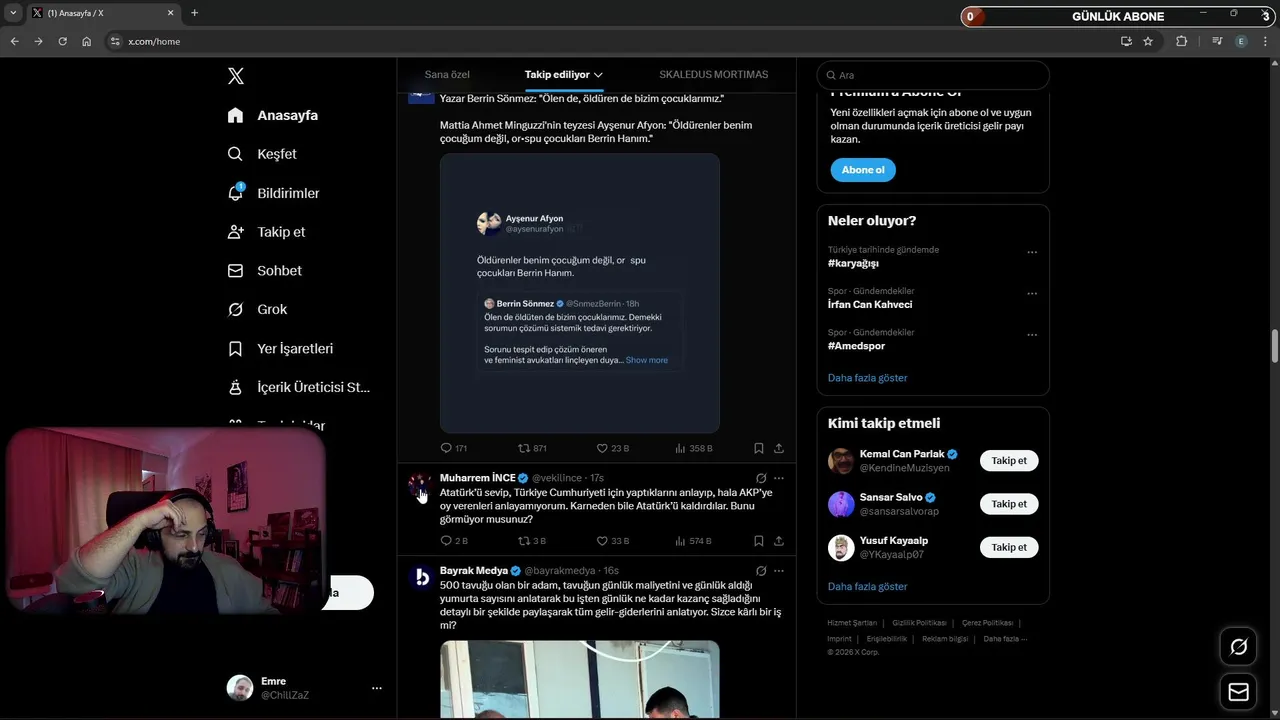This screenshot has width=1280, height=720.
Task: Click Abone ol premium button
Action: [x=863, y=170]
